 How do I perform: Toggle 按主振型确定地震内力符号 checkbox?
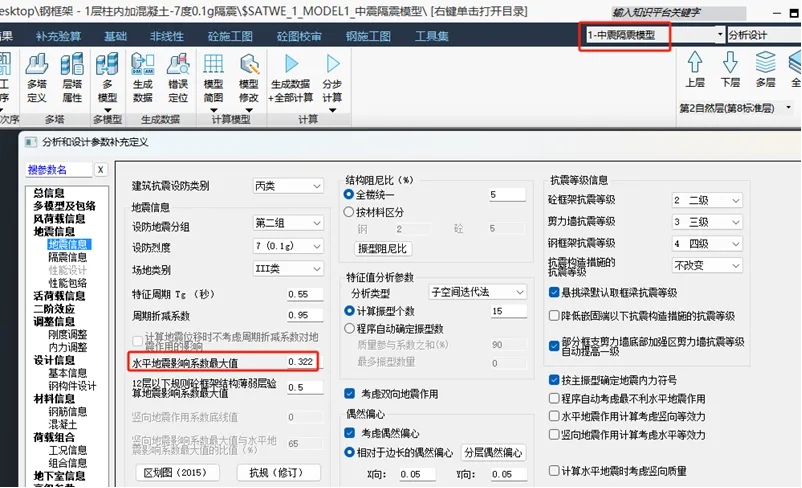click(x=554, y=380)
